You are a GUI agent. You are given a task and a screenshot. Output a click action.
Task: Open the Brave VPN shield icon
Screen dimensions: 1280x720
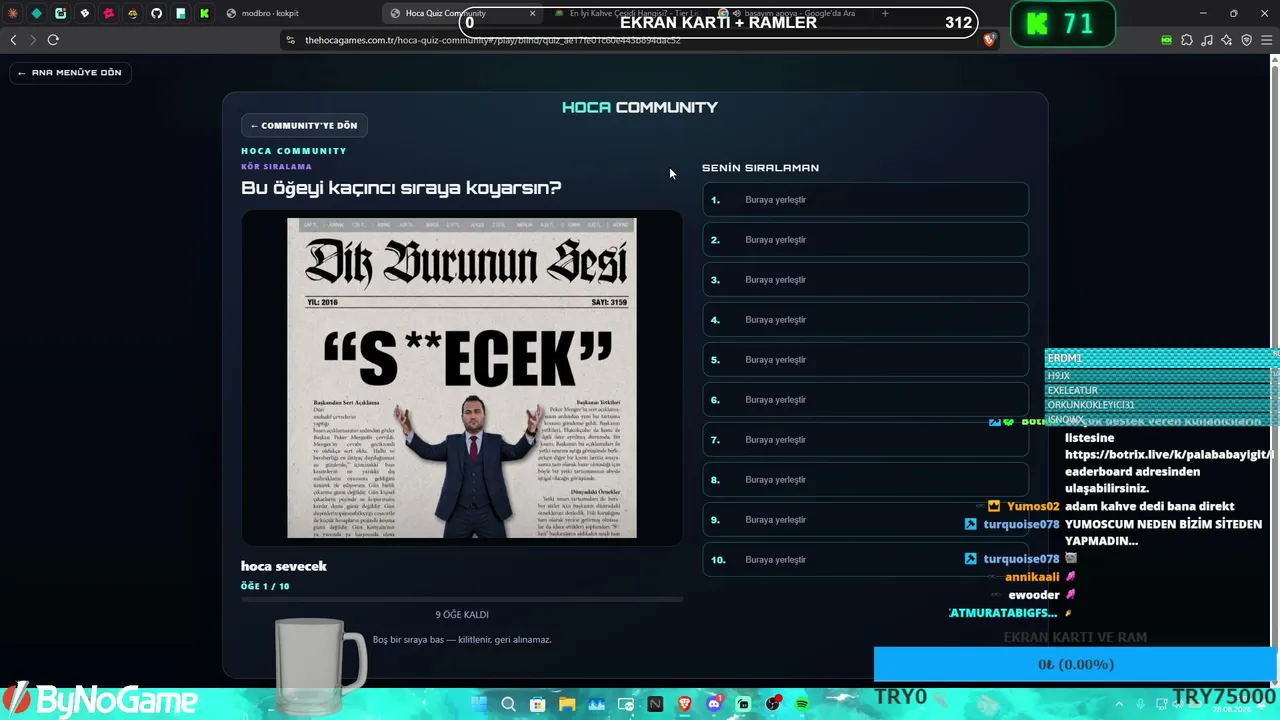[1246, 40]
